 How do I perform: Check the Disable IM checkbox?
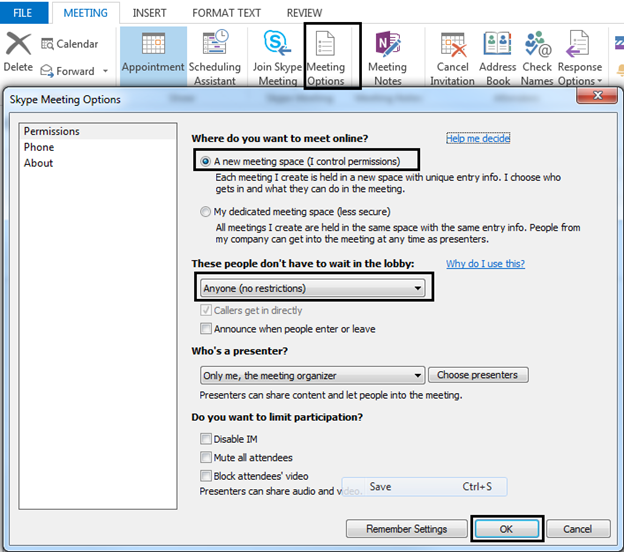point(206,439)
